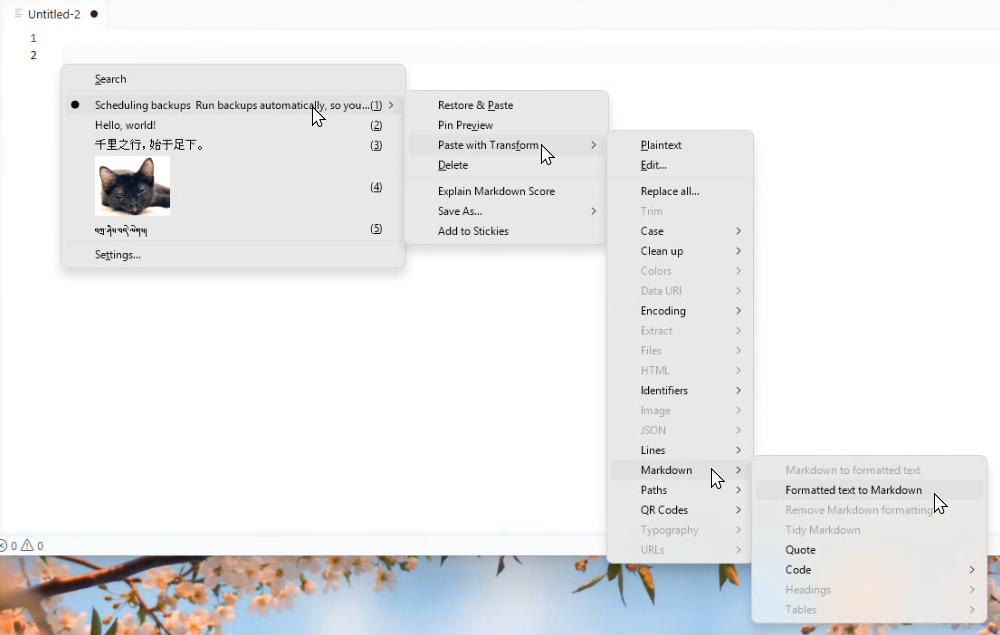Image resolution: width=1000 pixels, height=635 pixels.
Task: Expand Paste with Transform submenu
Action: (x=506, y=145)
